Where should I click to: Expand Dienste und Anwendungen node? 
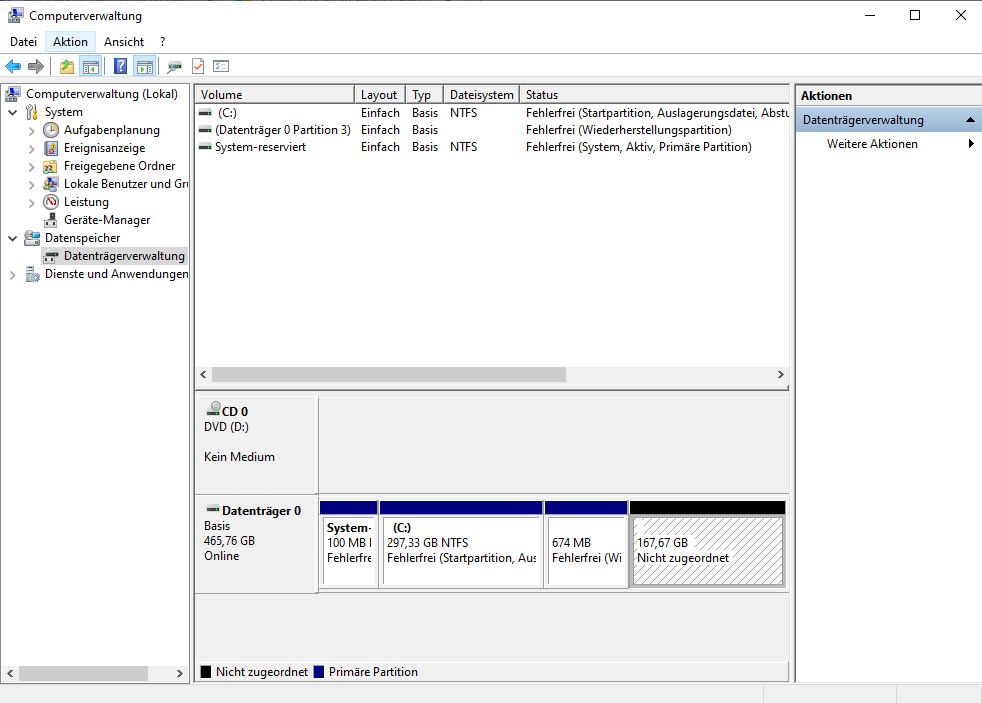coord(13,275)
